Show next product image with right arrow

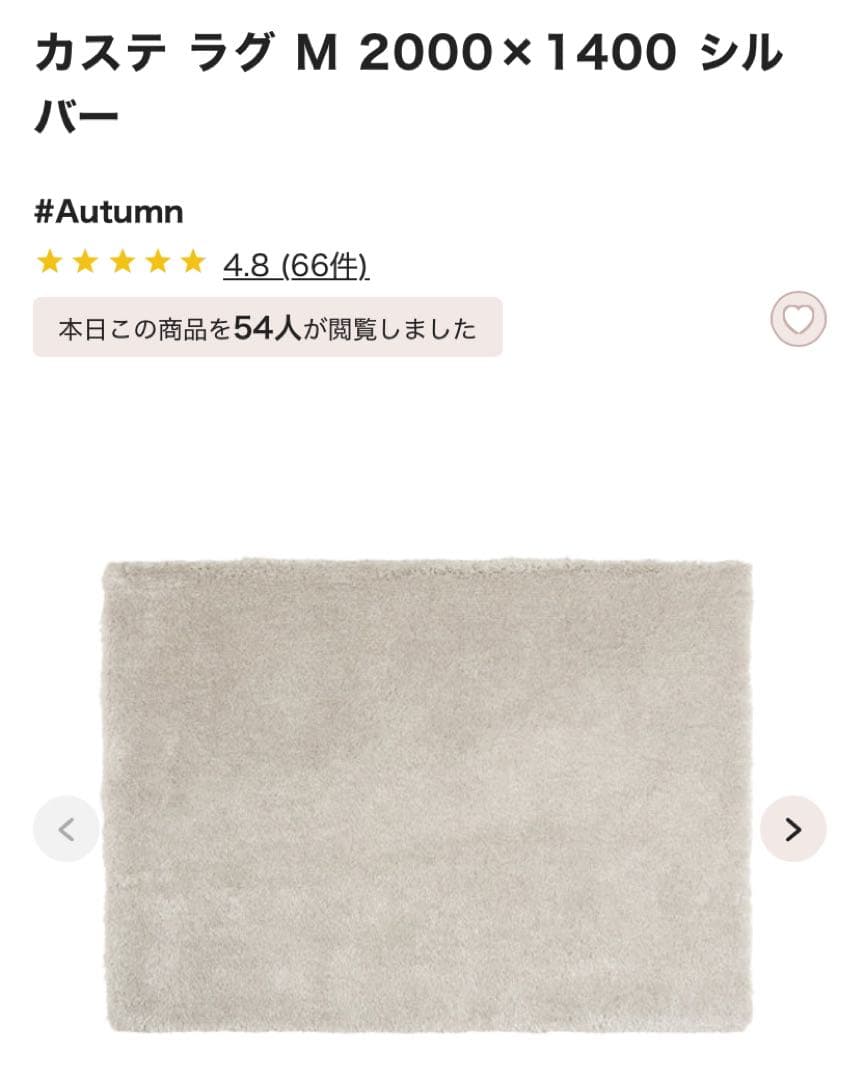click(x=793, y=829)
